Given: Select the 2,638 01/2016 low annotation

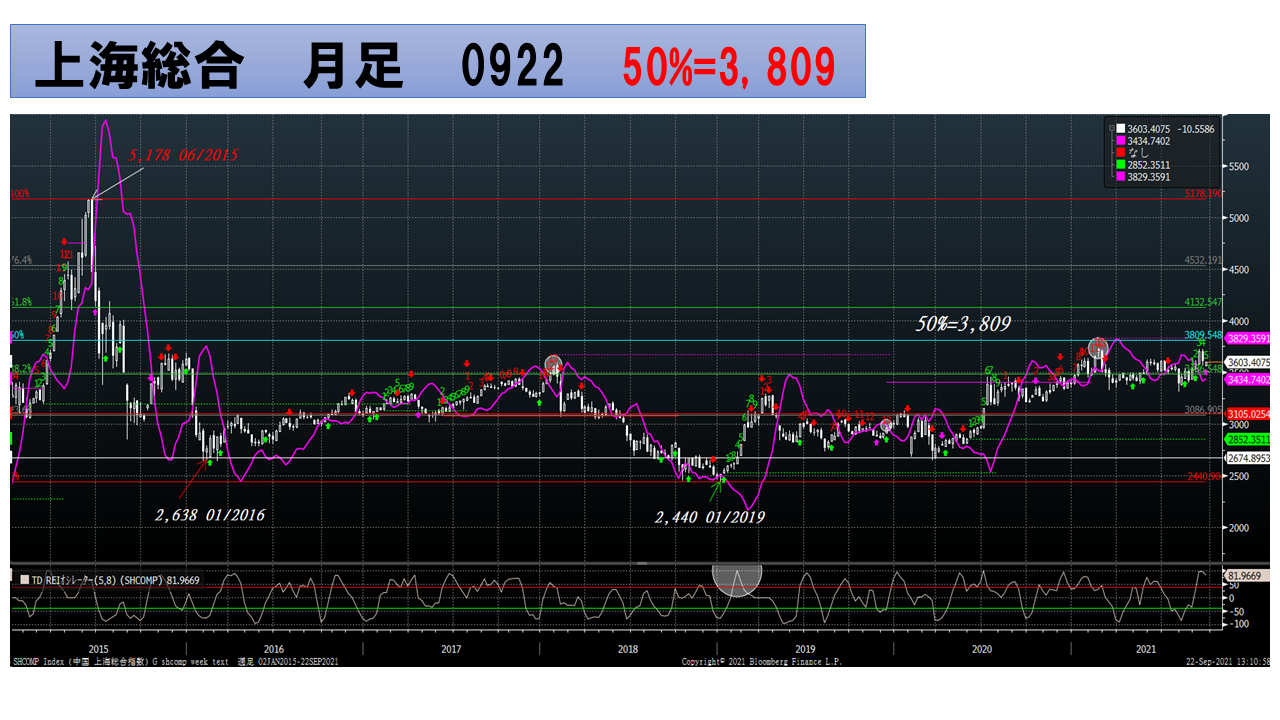Looking at the screenshot, I should [209, 515].
